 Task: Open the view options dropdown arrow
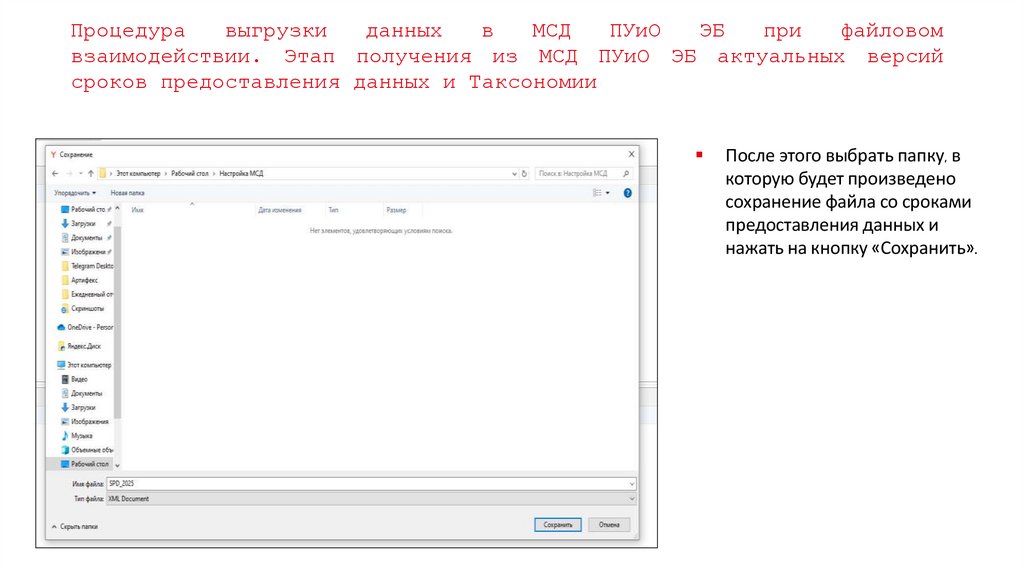(607, 193)
